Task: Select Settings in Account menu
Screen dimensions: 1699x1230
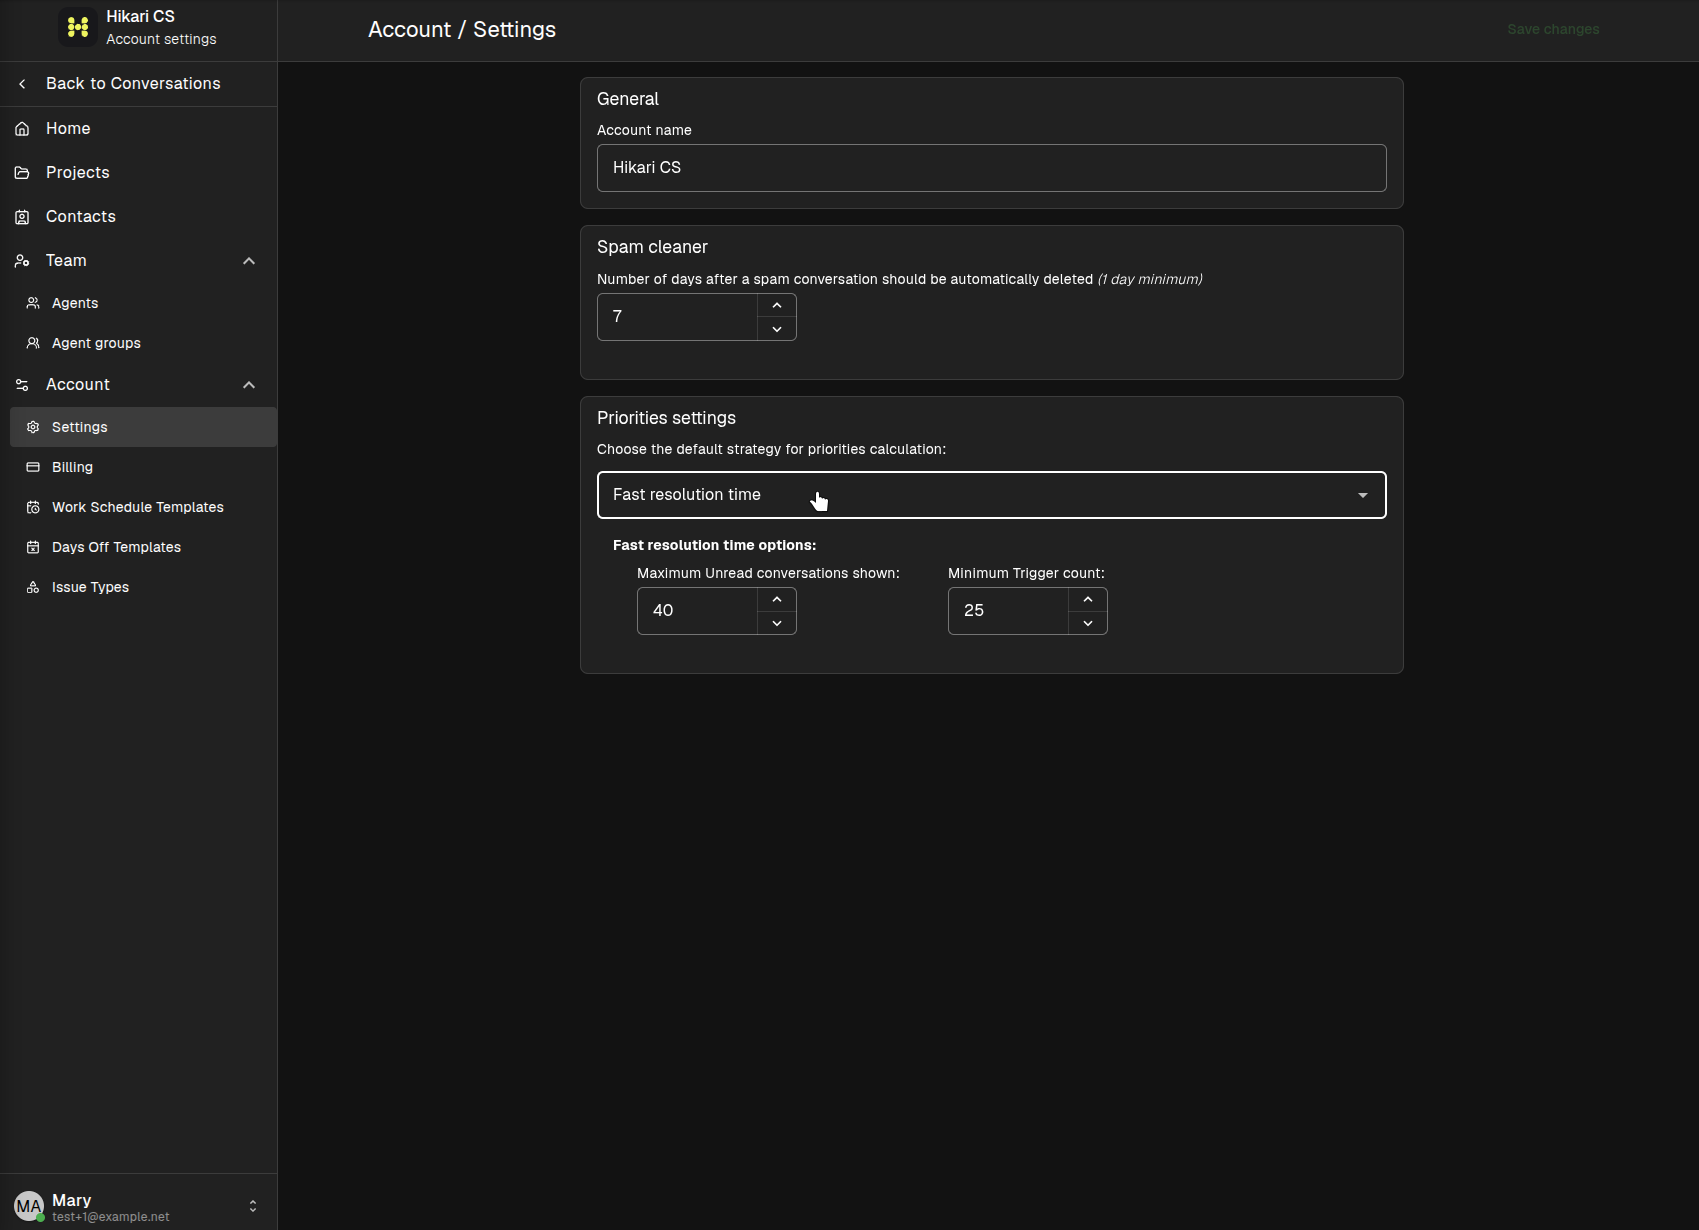Action: 143,427
